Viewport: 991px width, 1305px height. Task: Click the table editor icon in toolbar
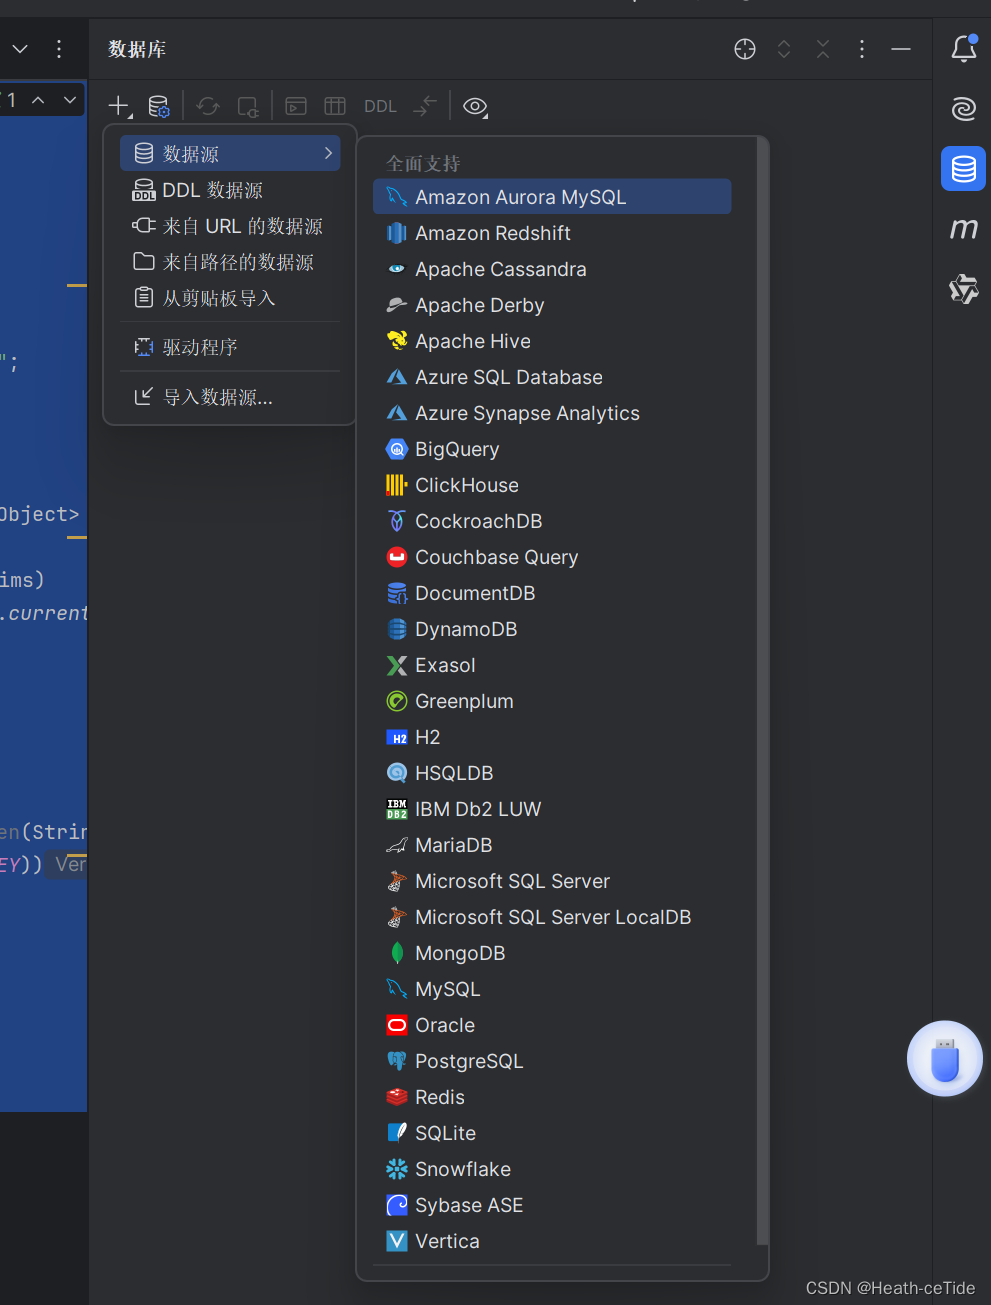click(335, 106)
